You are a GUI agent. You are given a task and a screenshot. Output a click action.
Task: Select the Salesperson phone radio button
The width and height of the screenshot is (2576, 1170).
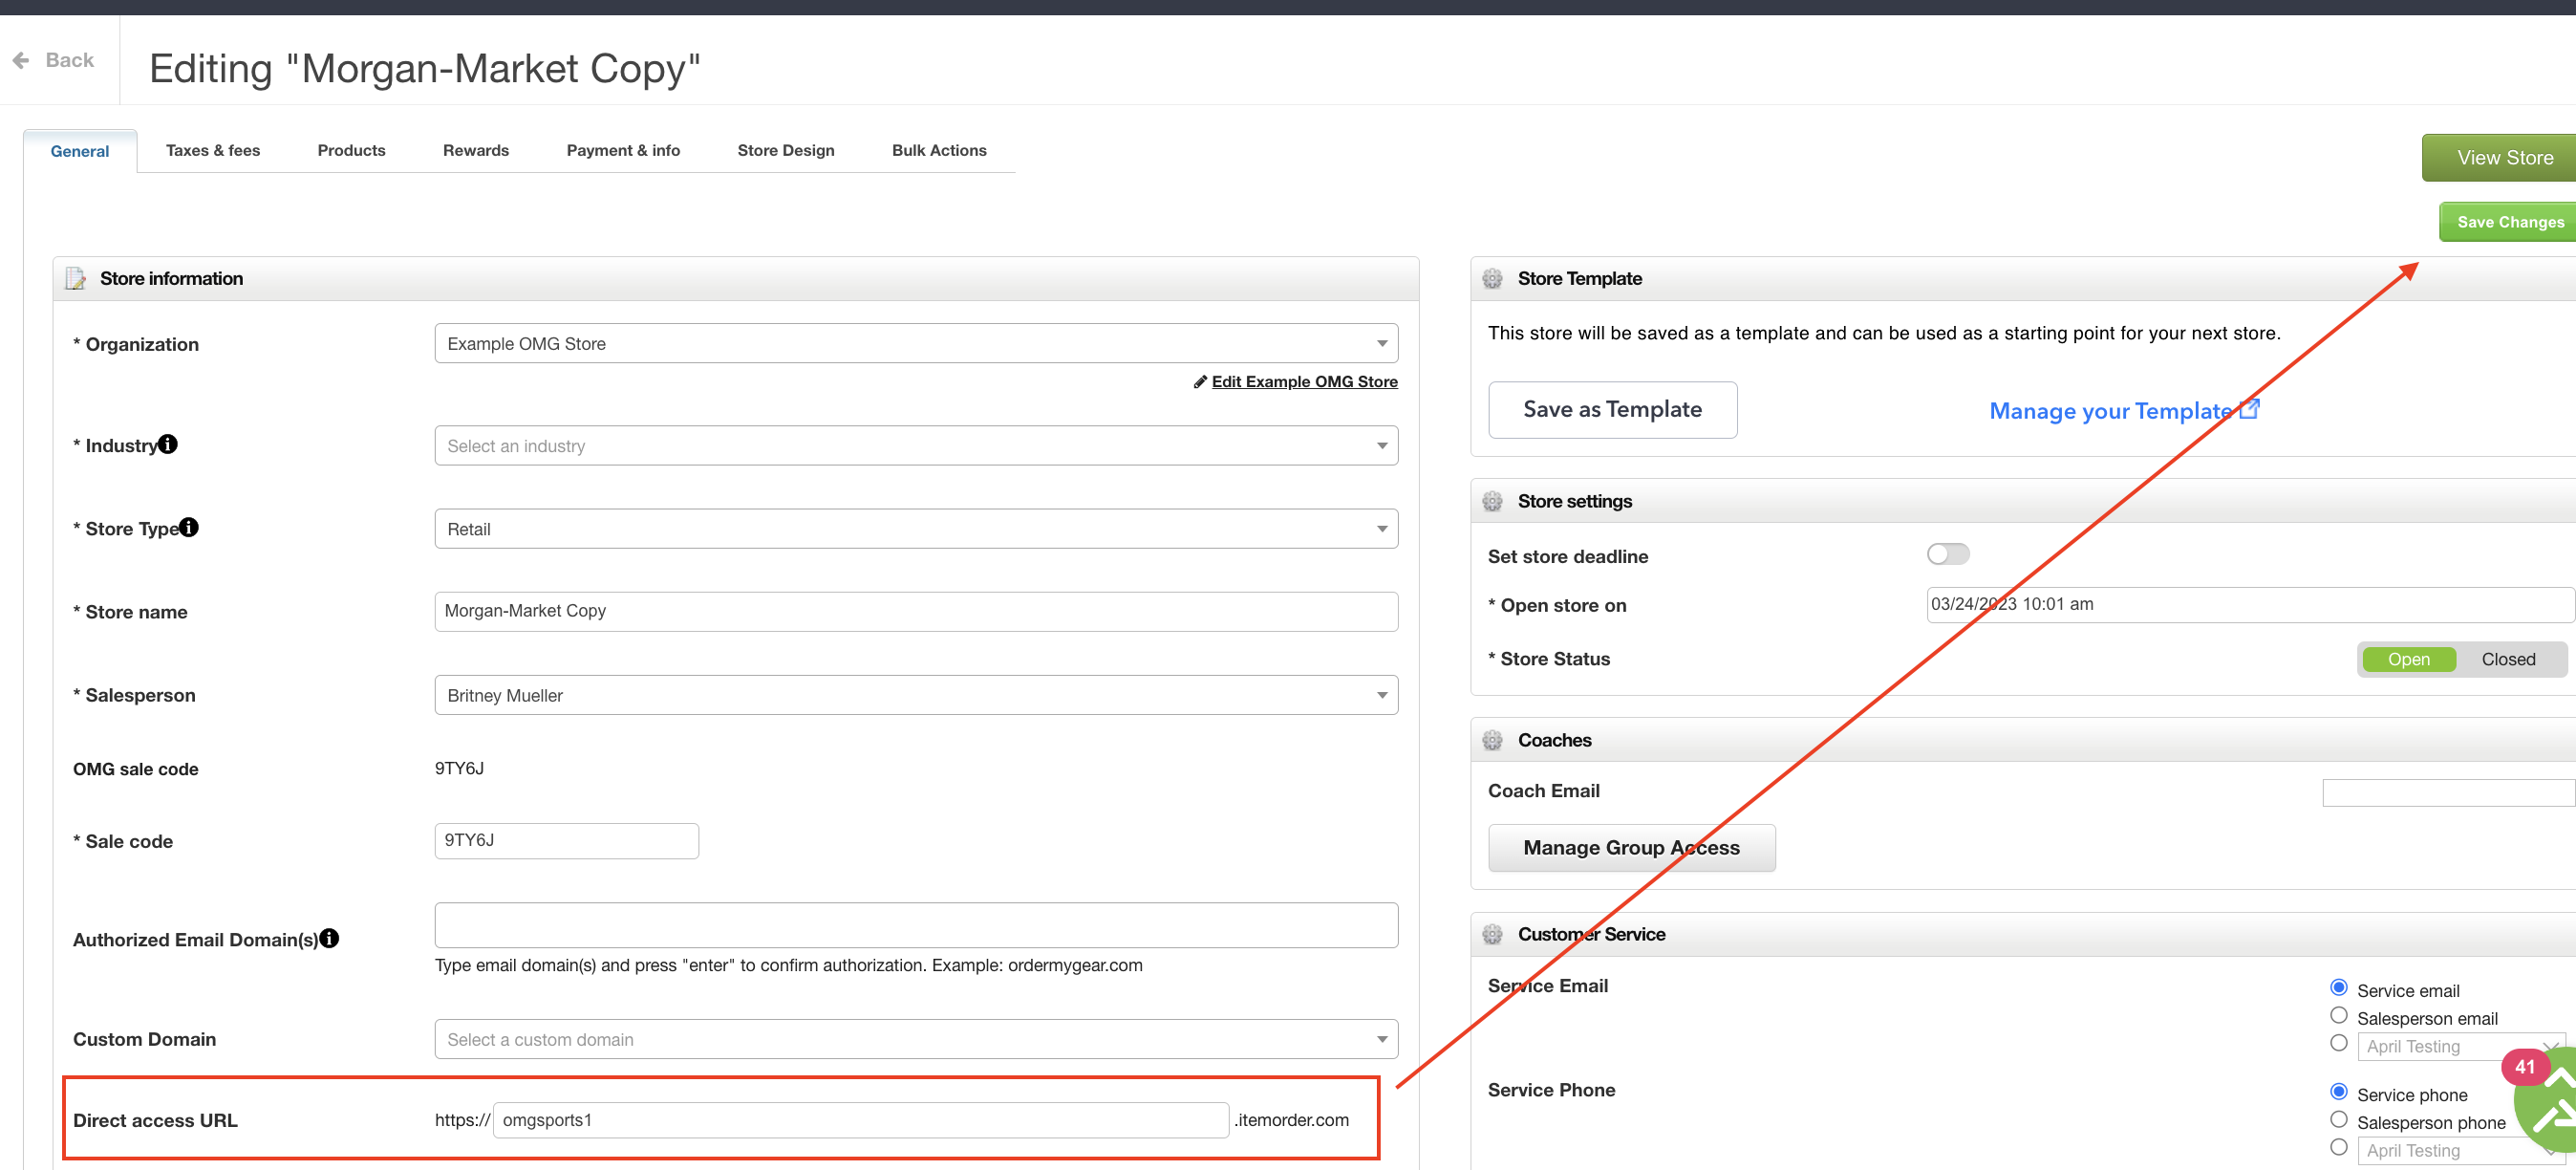[x=2339, y=1120]
